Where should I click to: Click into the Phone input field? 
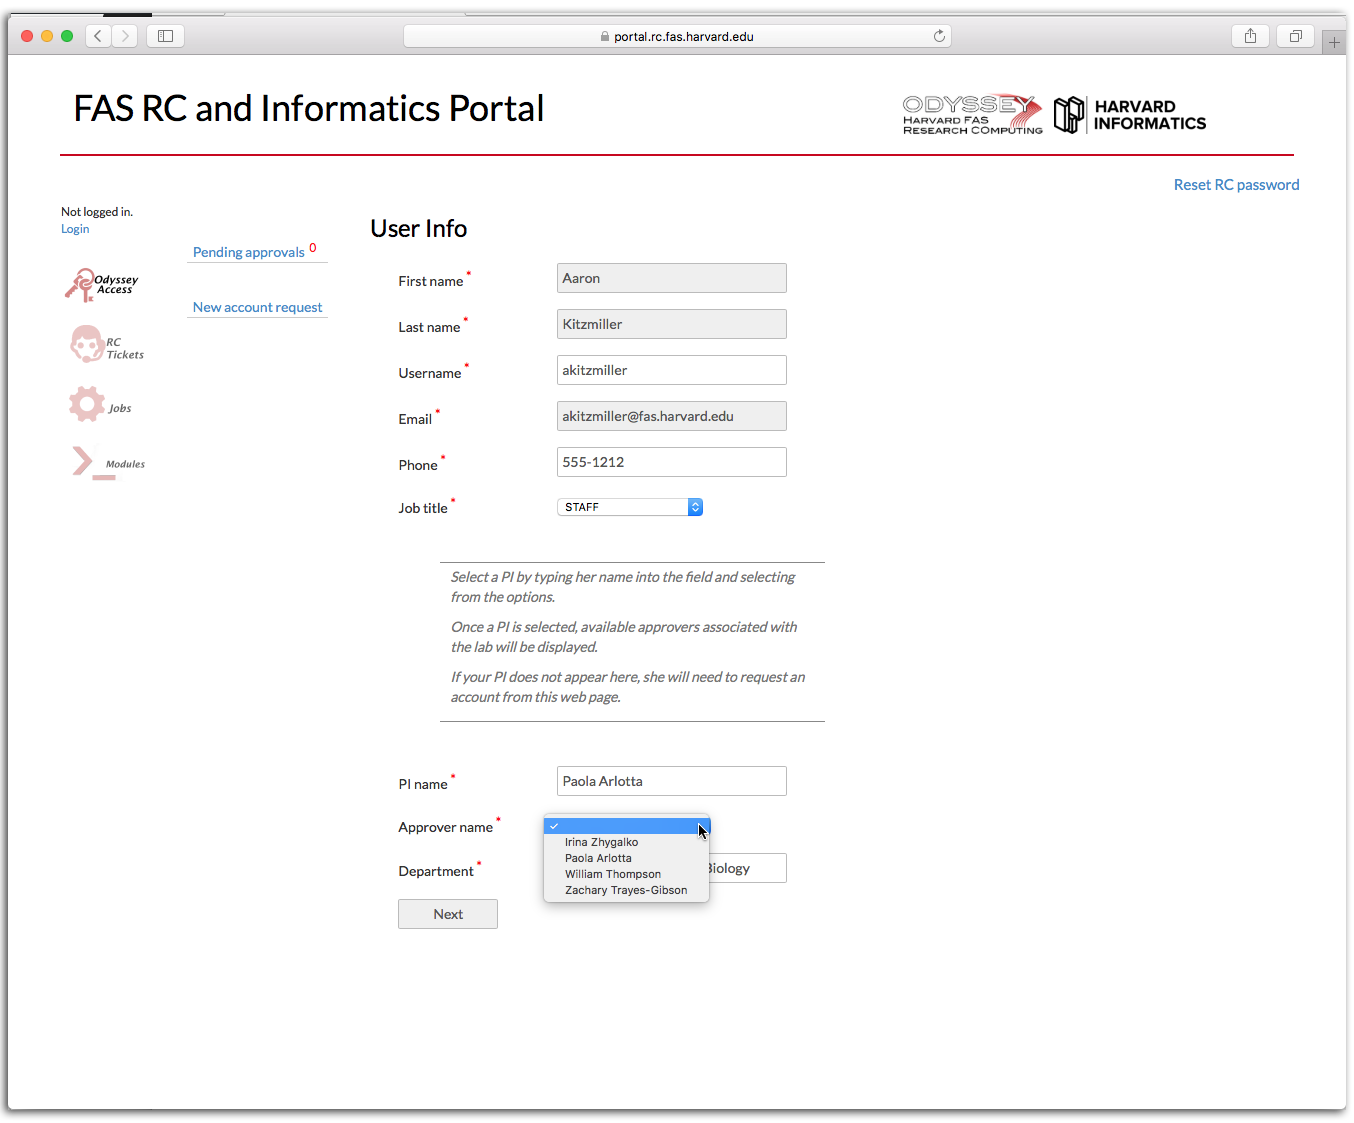coord(671,462)
